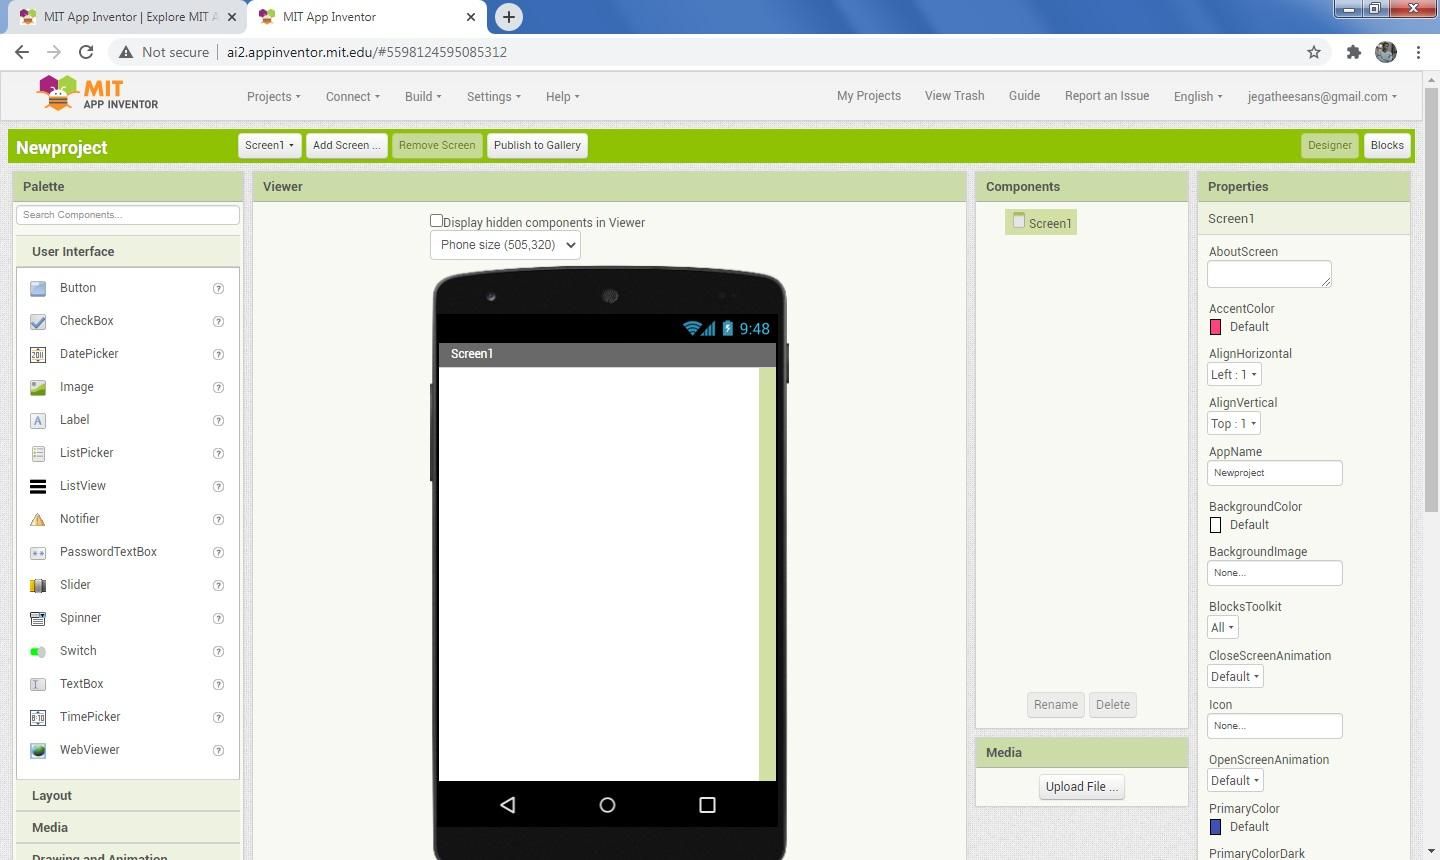
Task: Select the Slider component icon
Action: coord(38,585)
